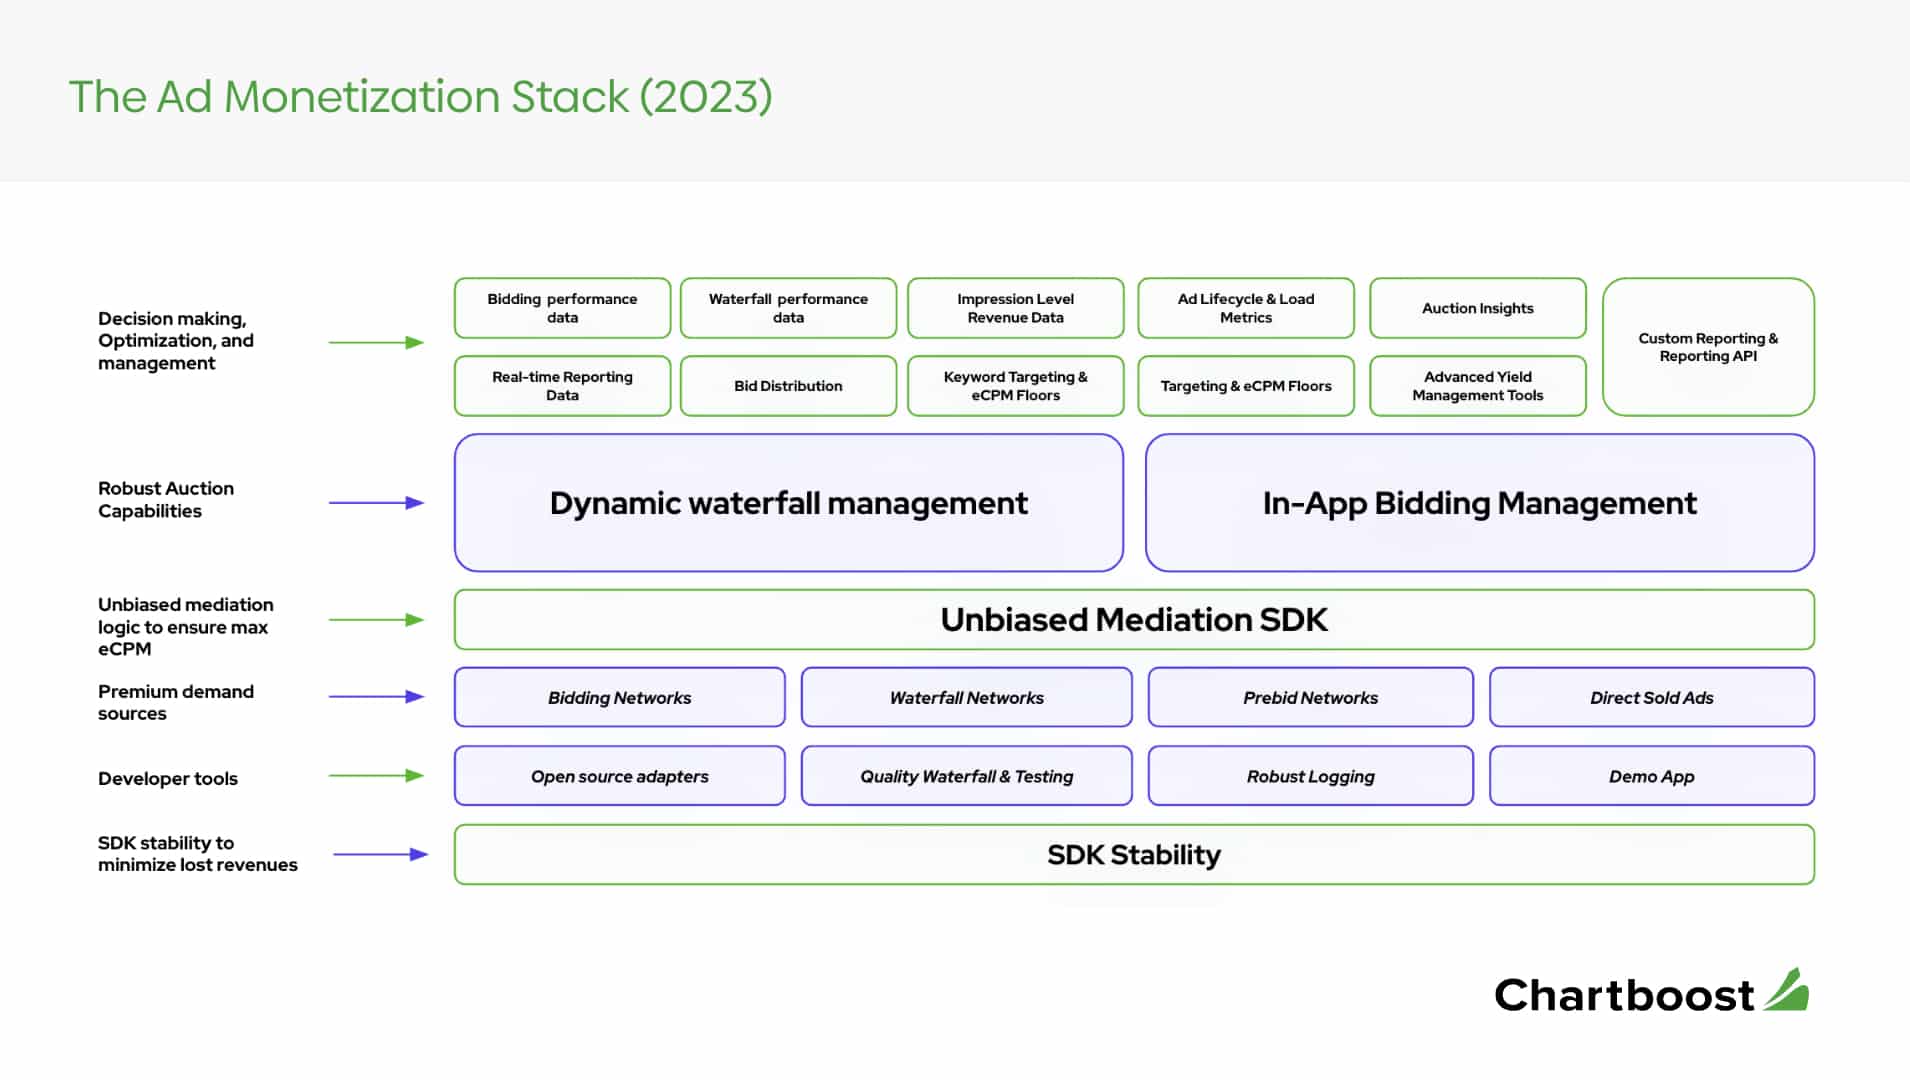
Task: Click the Developer tools label
Action: click(x=168, y=778)
